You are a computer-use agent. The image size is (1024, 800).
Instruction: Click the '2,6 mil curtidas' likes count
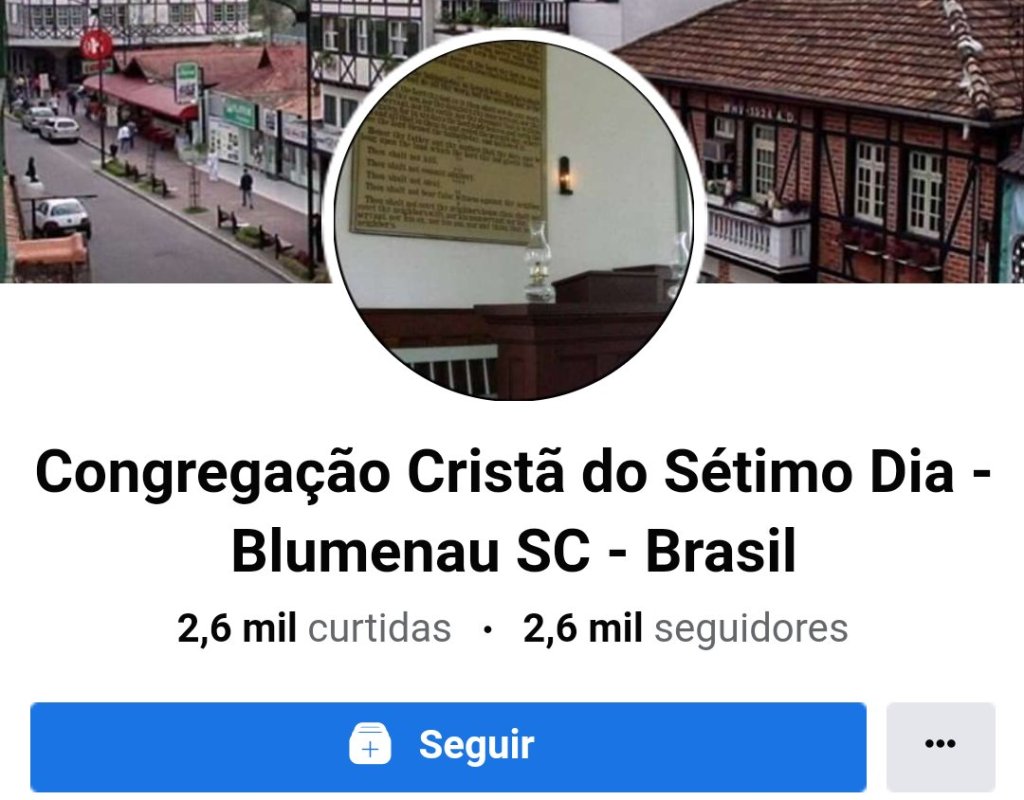coord(314,628)
